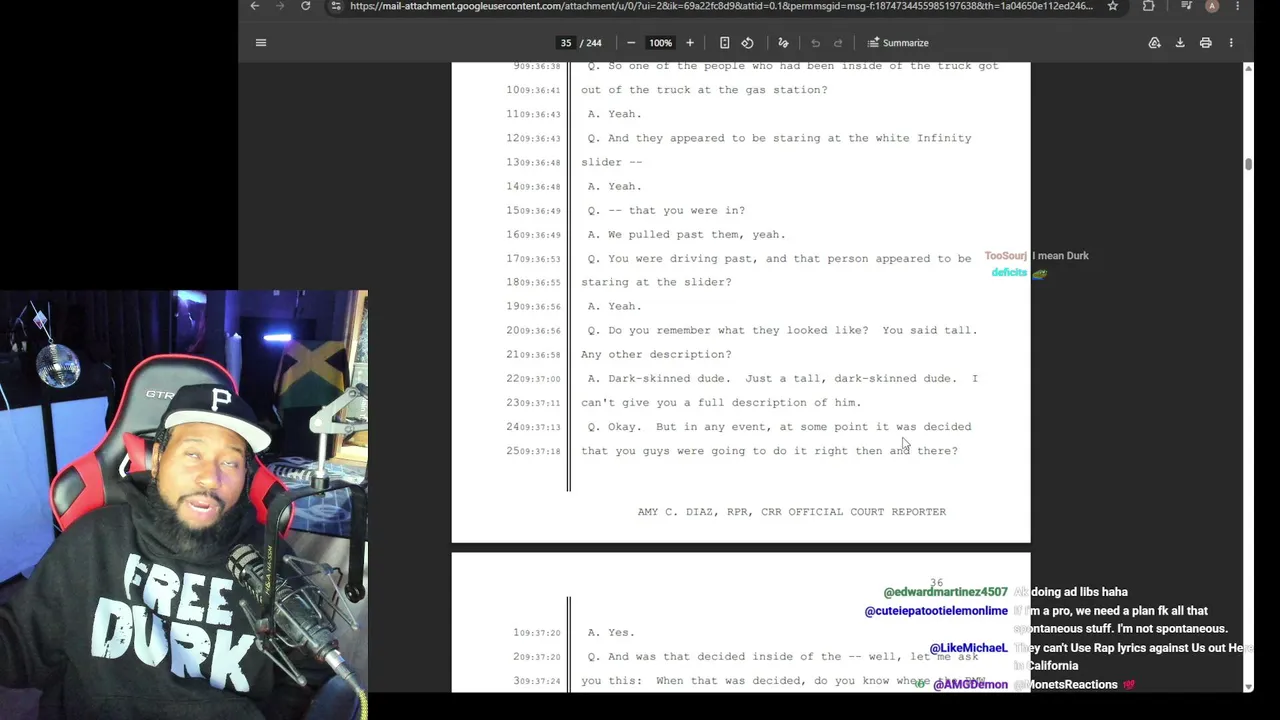1280x720 pixels.
Task: Click the line 'staring at the slider?'
Action: click(x=656, y=283)
